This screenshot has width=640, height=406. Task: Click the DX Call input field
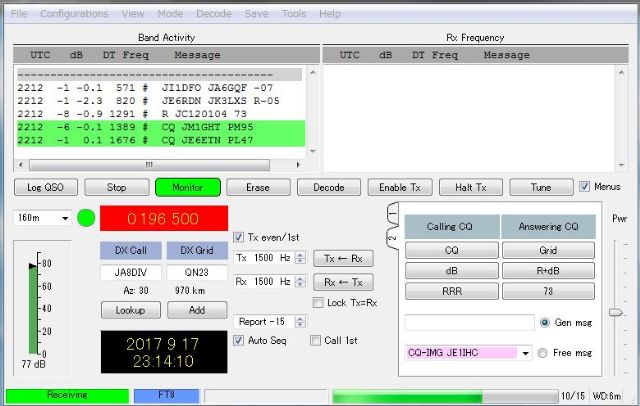pos(130,273)
